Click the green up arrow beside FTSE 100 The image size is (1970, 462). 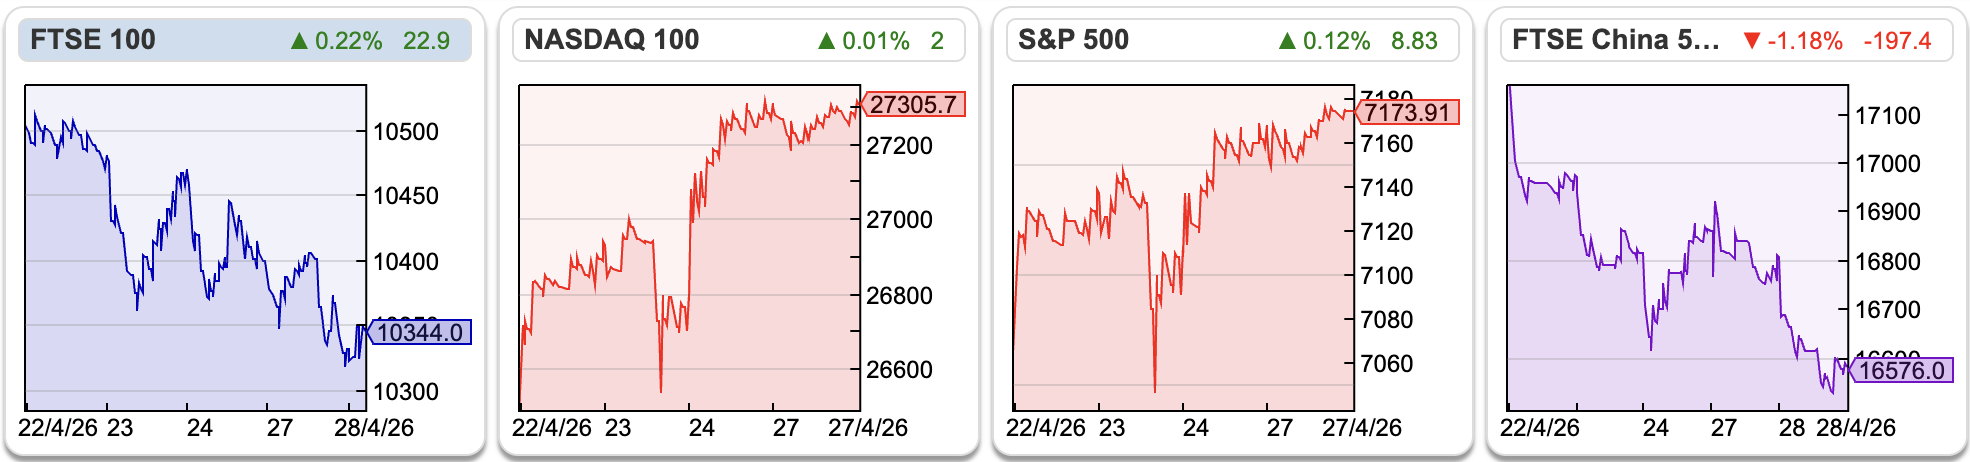click(x=299, y=41)
